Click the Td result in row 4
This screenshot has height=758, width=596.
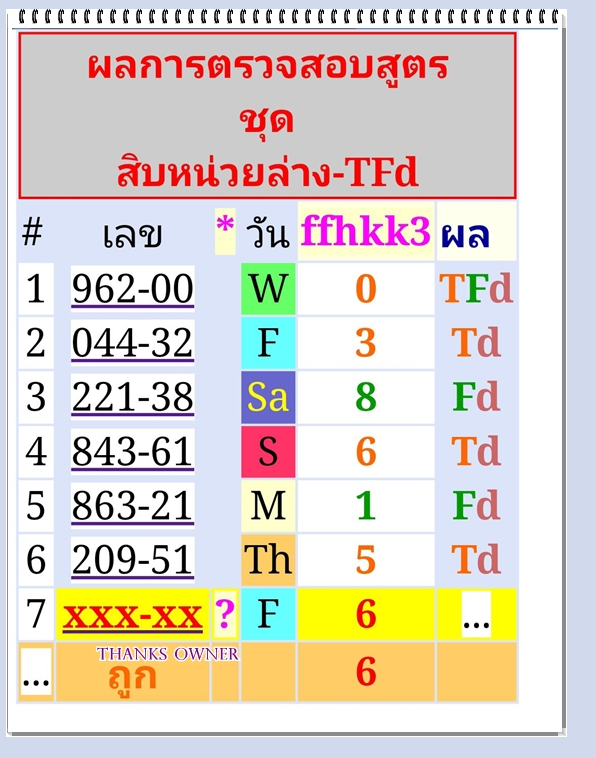point(476,451)
